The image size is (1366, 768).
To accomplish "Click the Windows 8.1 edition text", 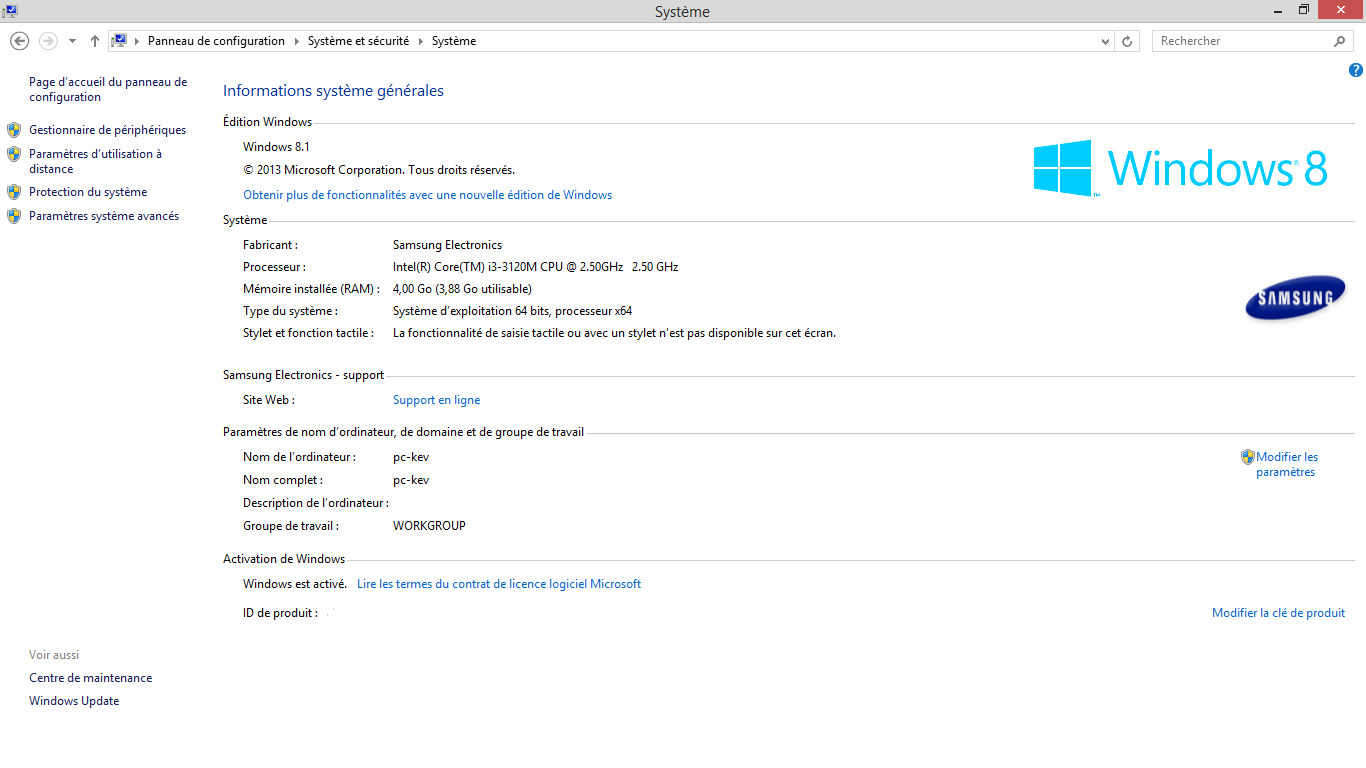I will (276, 147).
